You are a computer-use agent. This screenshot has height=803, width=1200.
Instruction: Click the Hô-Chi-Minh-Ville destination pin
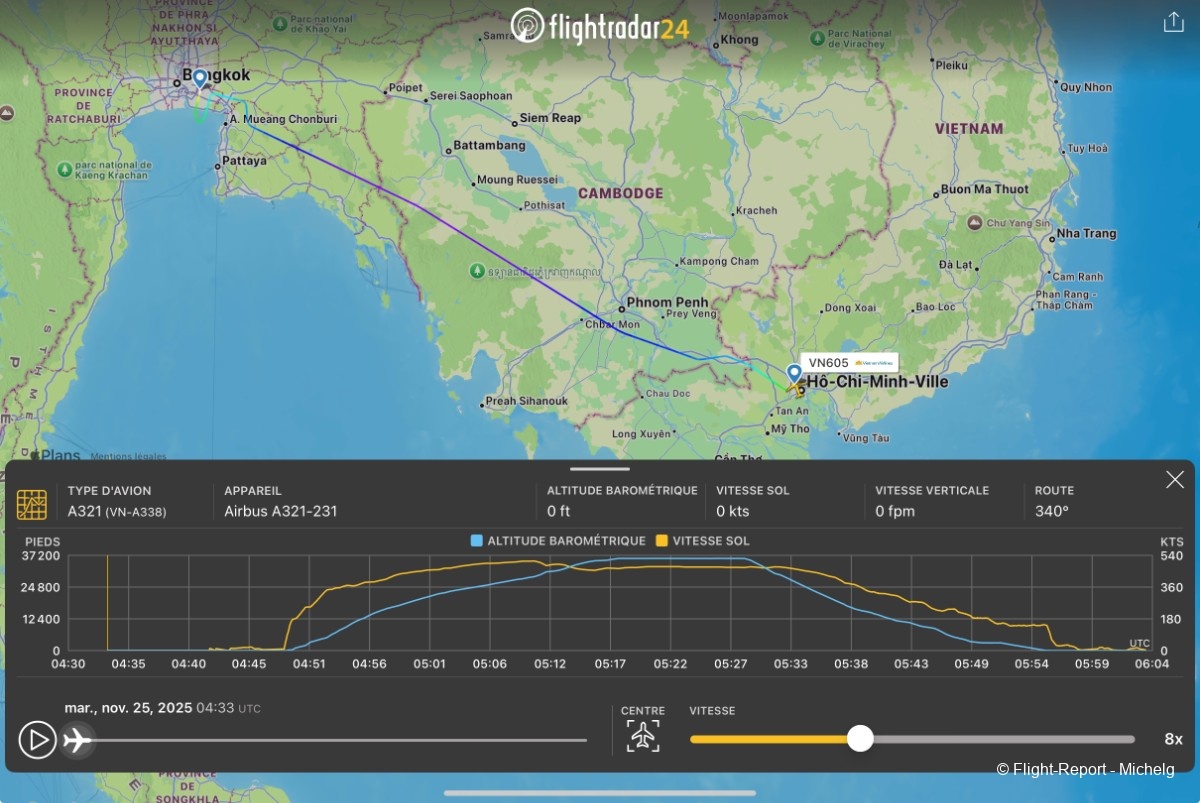tap(795, 373)
